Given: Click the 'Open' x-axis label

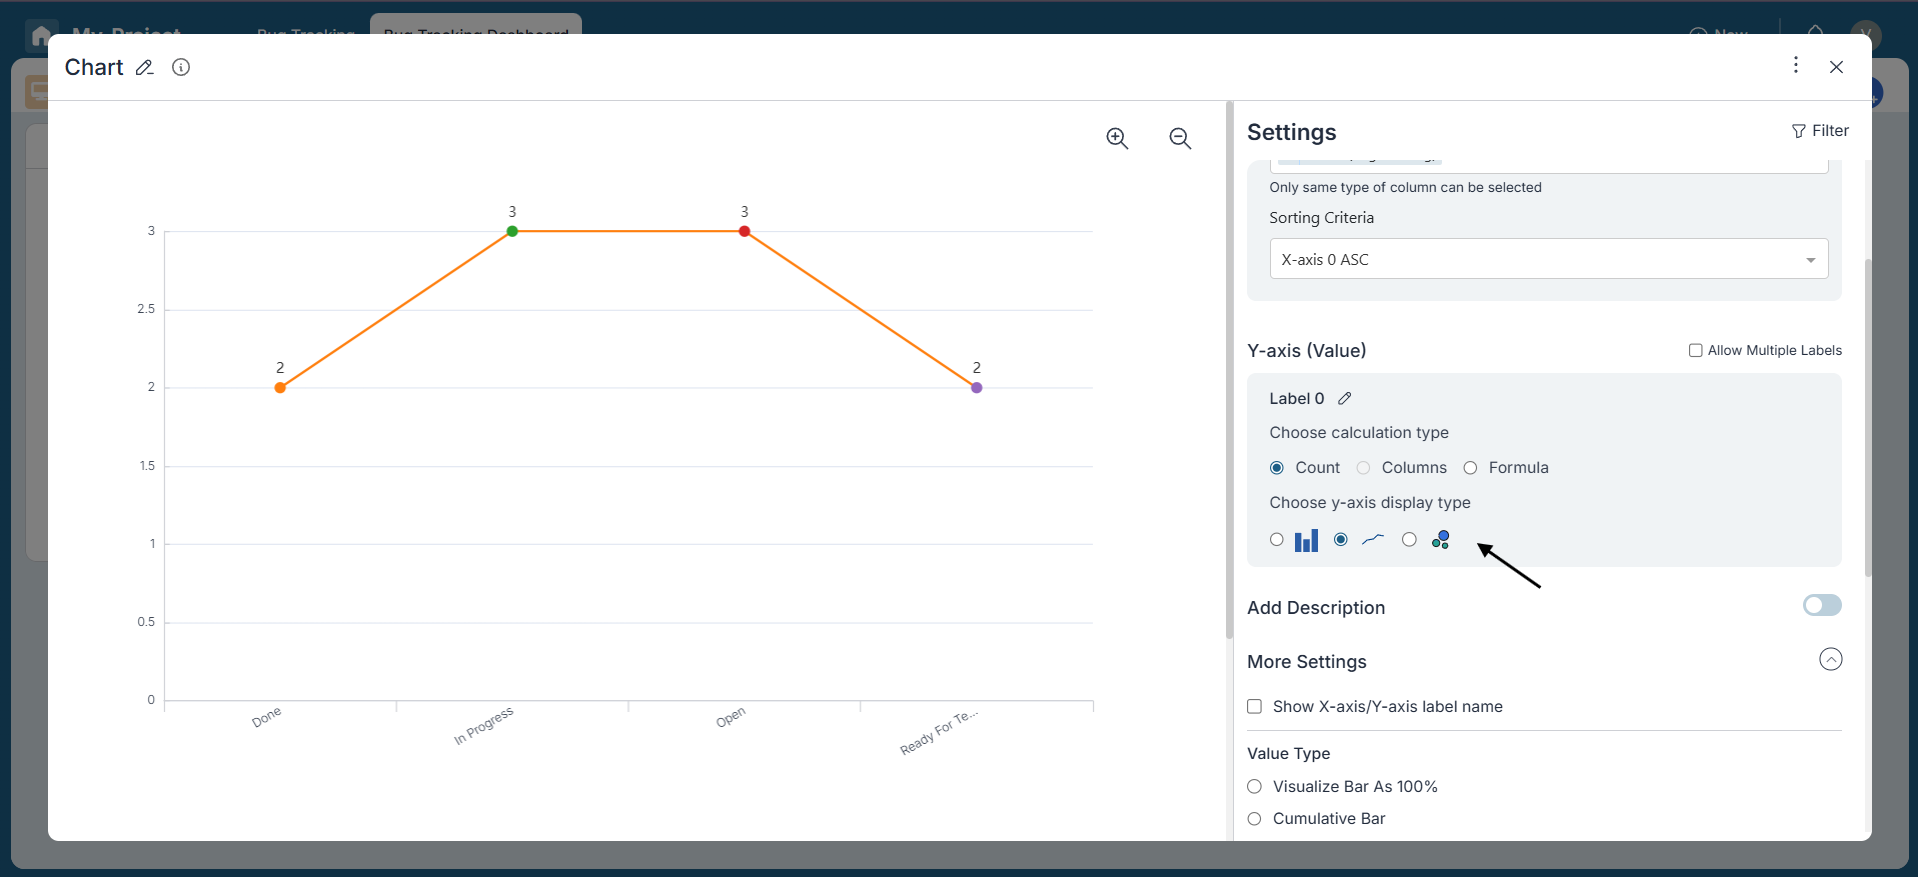Looking at the screenshot, I should point(731,717).
